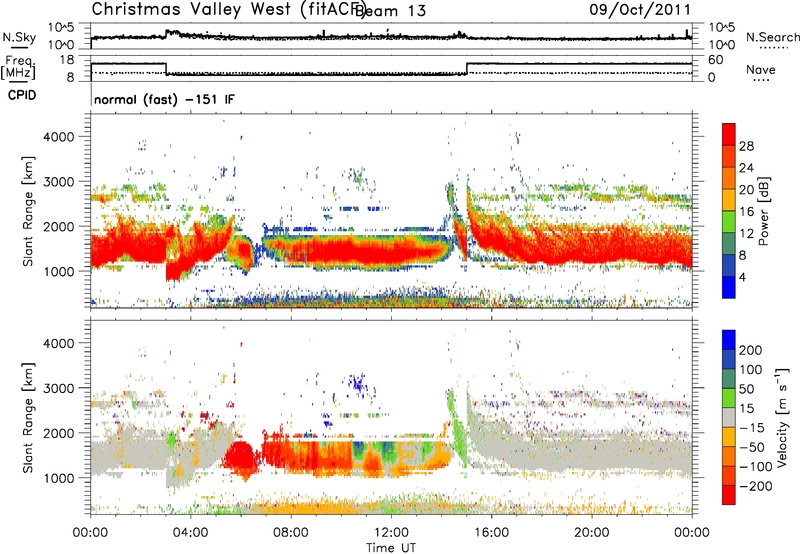Click the 'normal (fast) -151 IF' text
This screenshot has height=554, width=800.
tap(164, 99)
